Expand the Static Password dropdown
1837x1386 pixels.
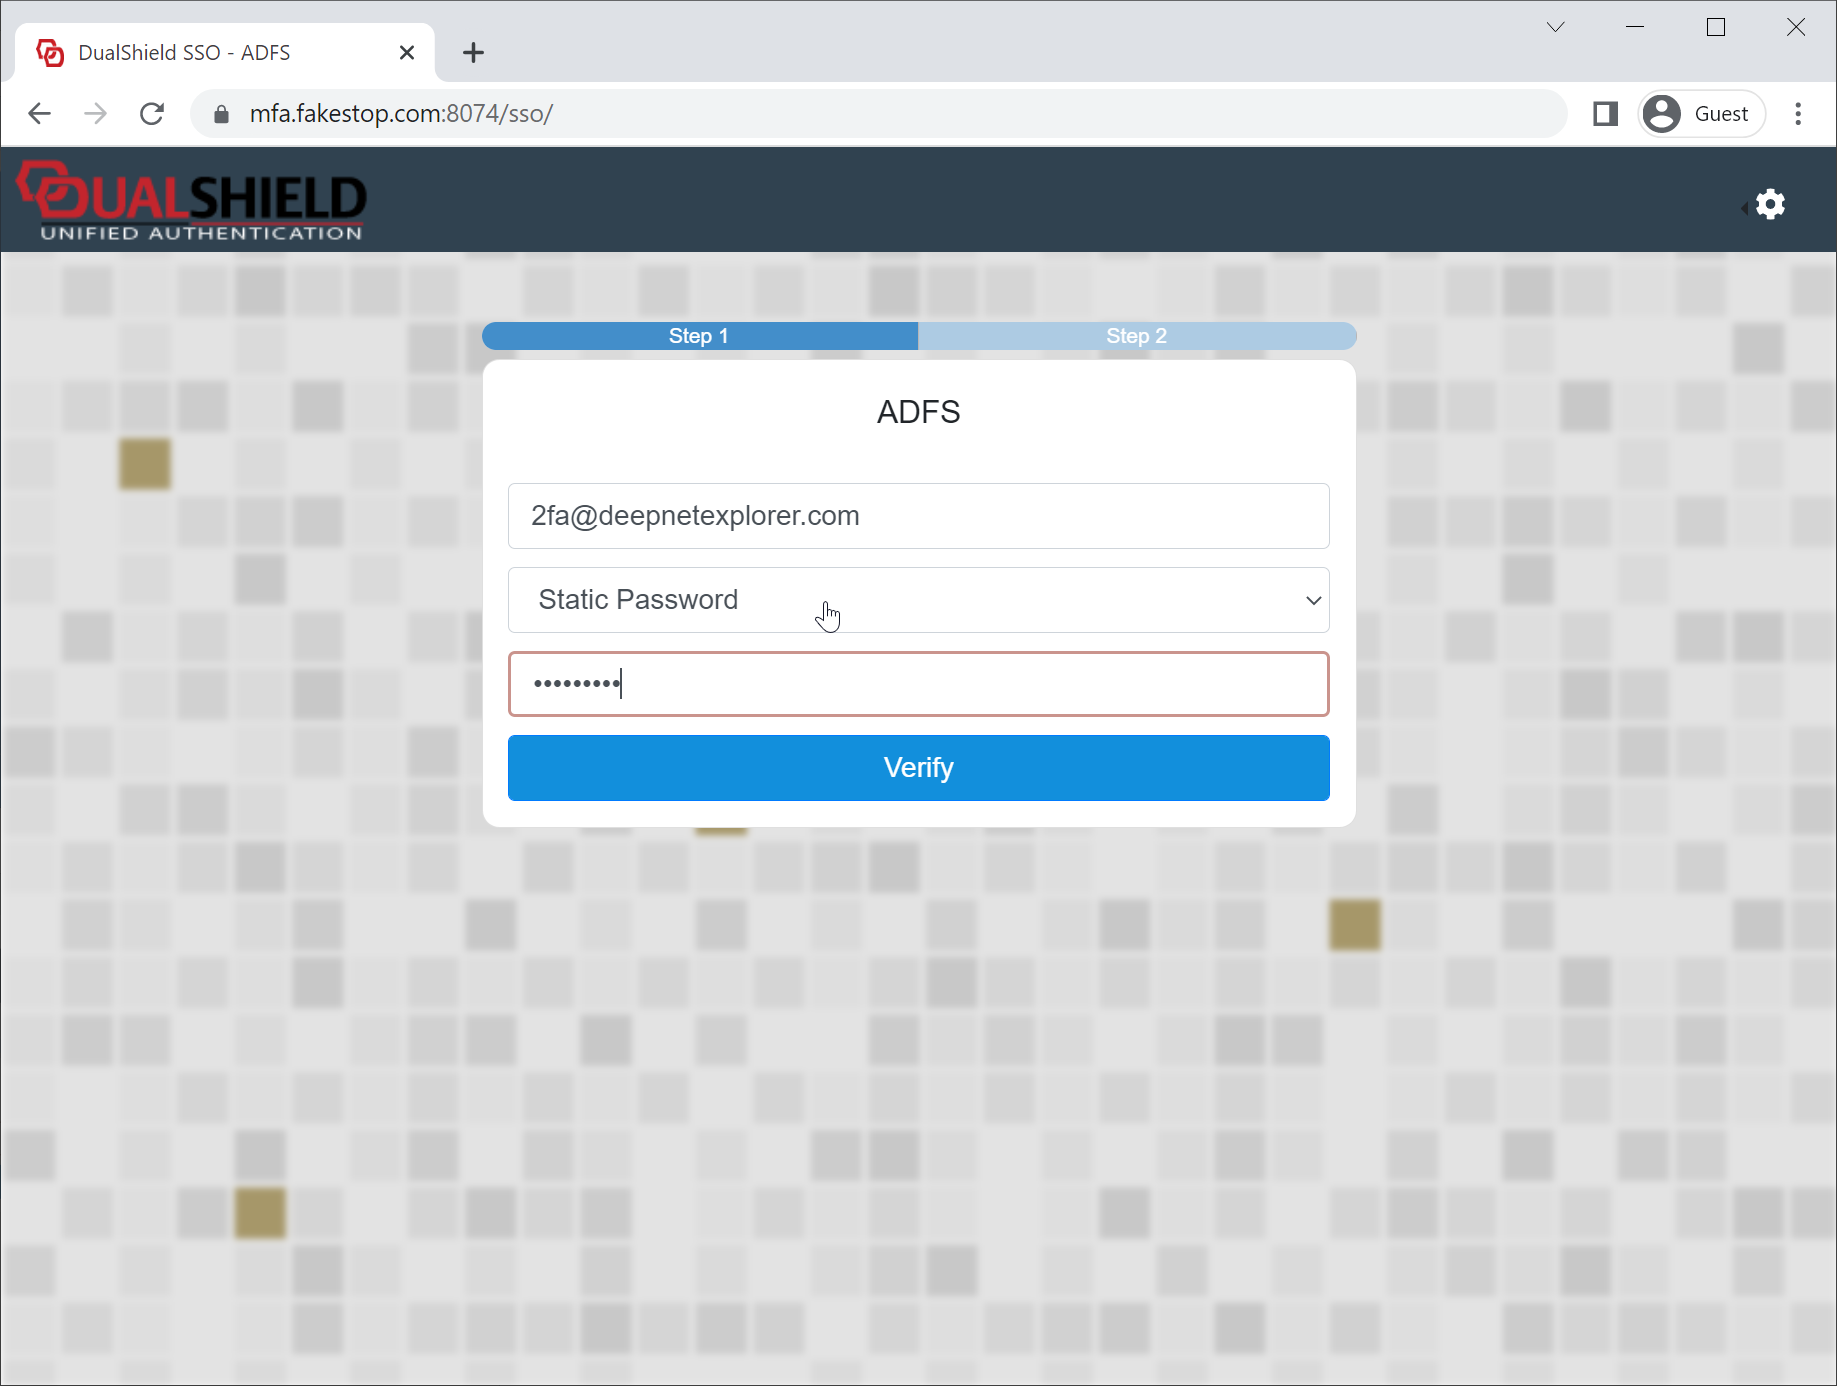(x=918, y=600)
